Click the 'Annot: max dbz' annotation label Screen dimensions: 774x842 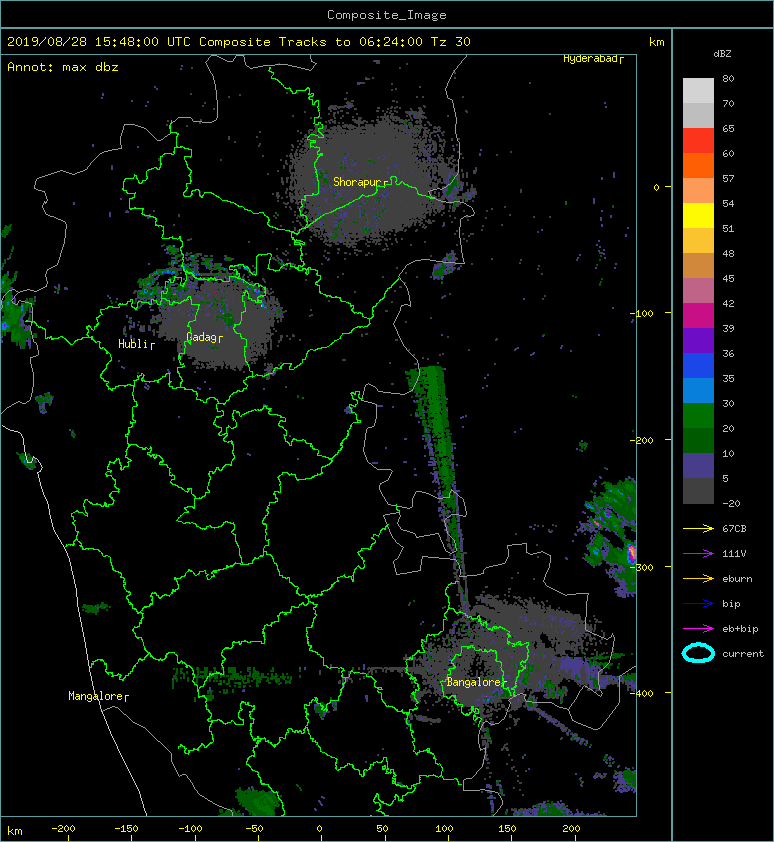coord(63,67)
